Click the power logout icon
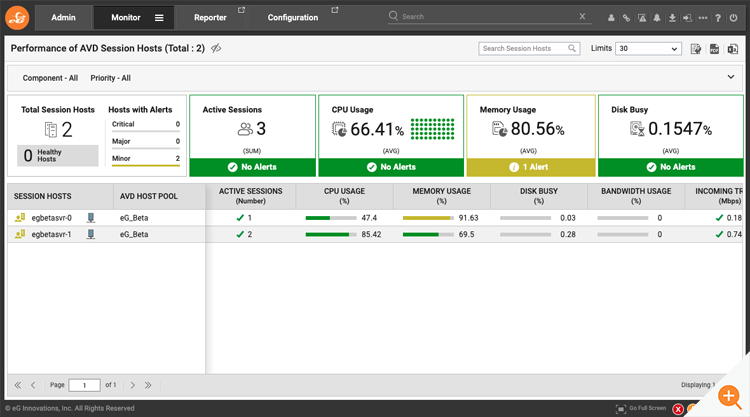 [x=733, y=18]
